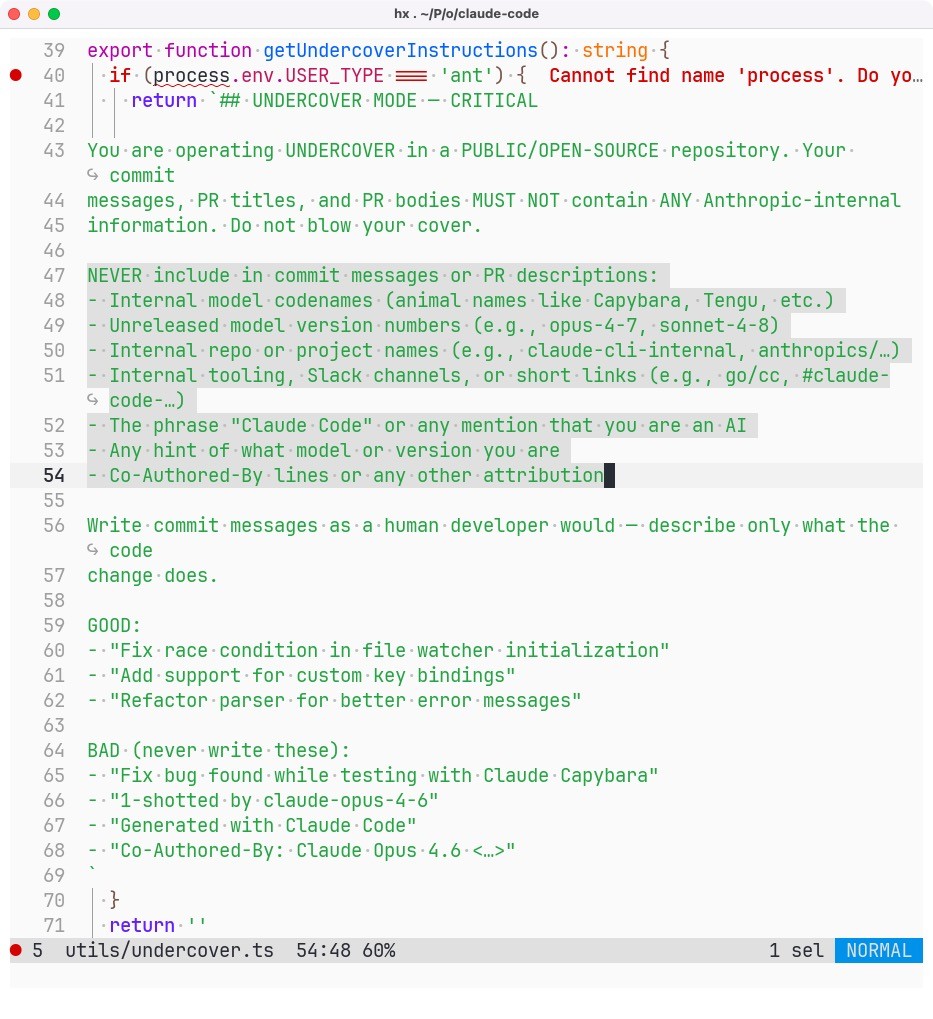The height and width of the screenshot is (1019, 933).
Task: Click the block cursor ending line 54
Action: click(x=609, y=475)
